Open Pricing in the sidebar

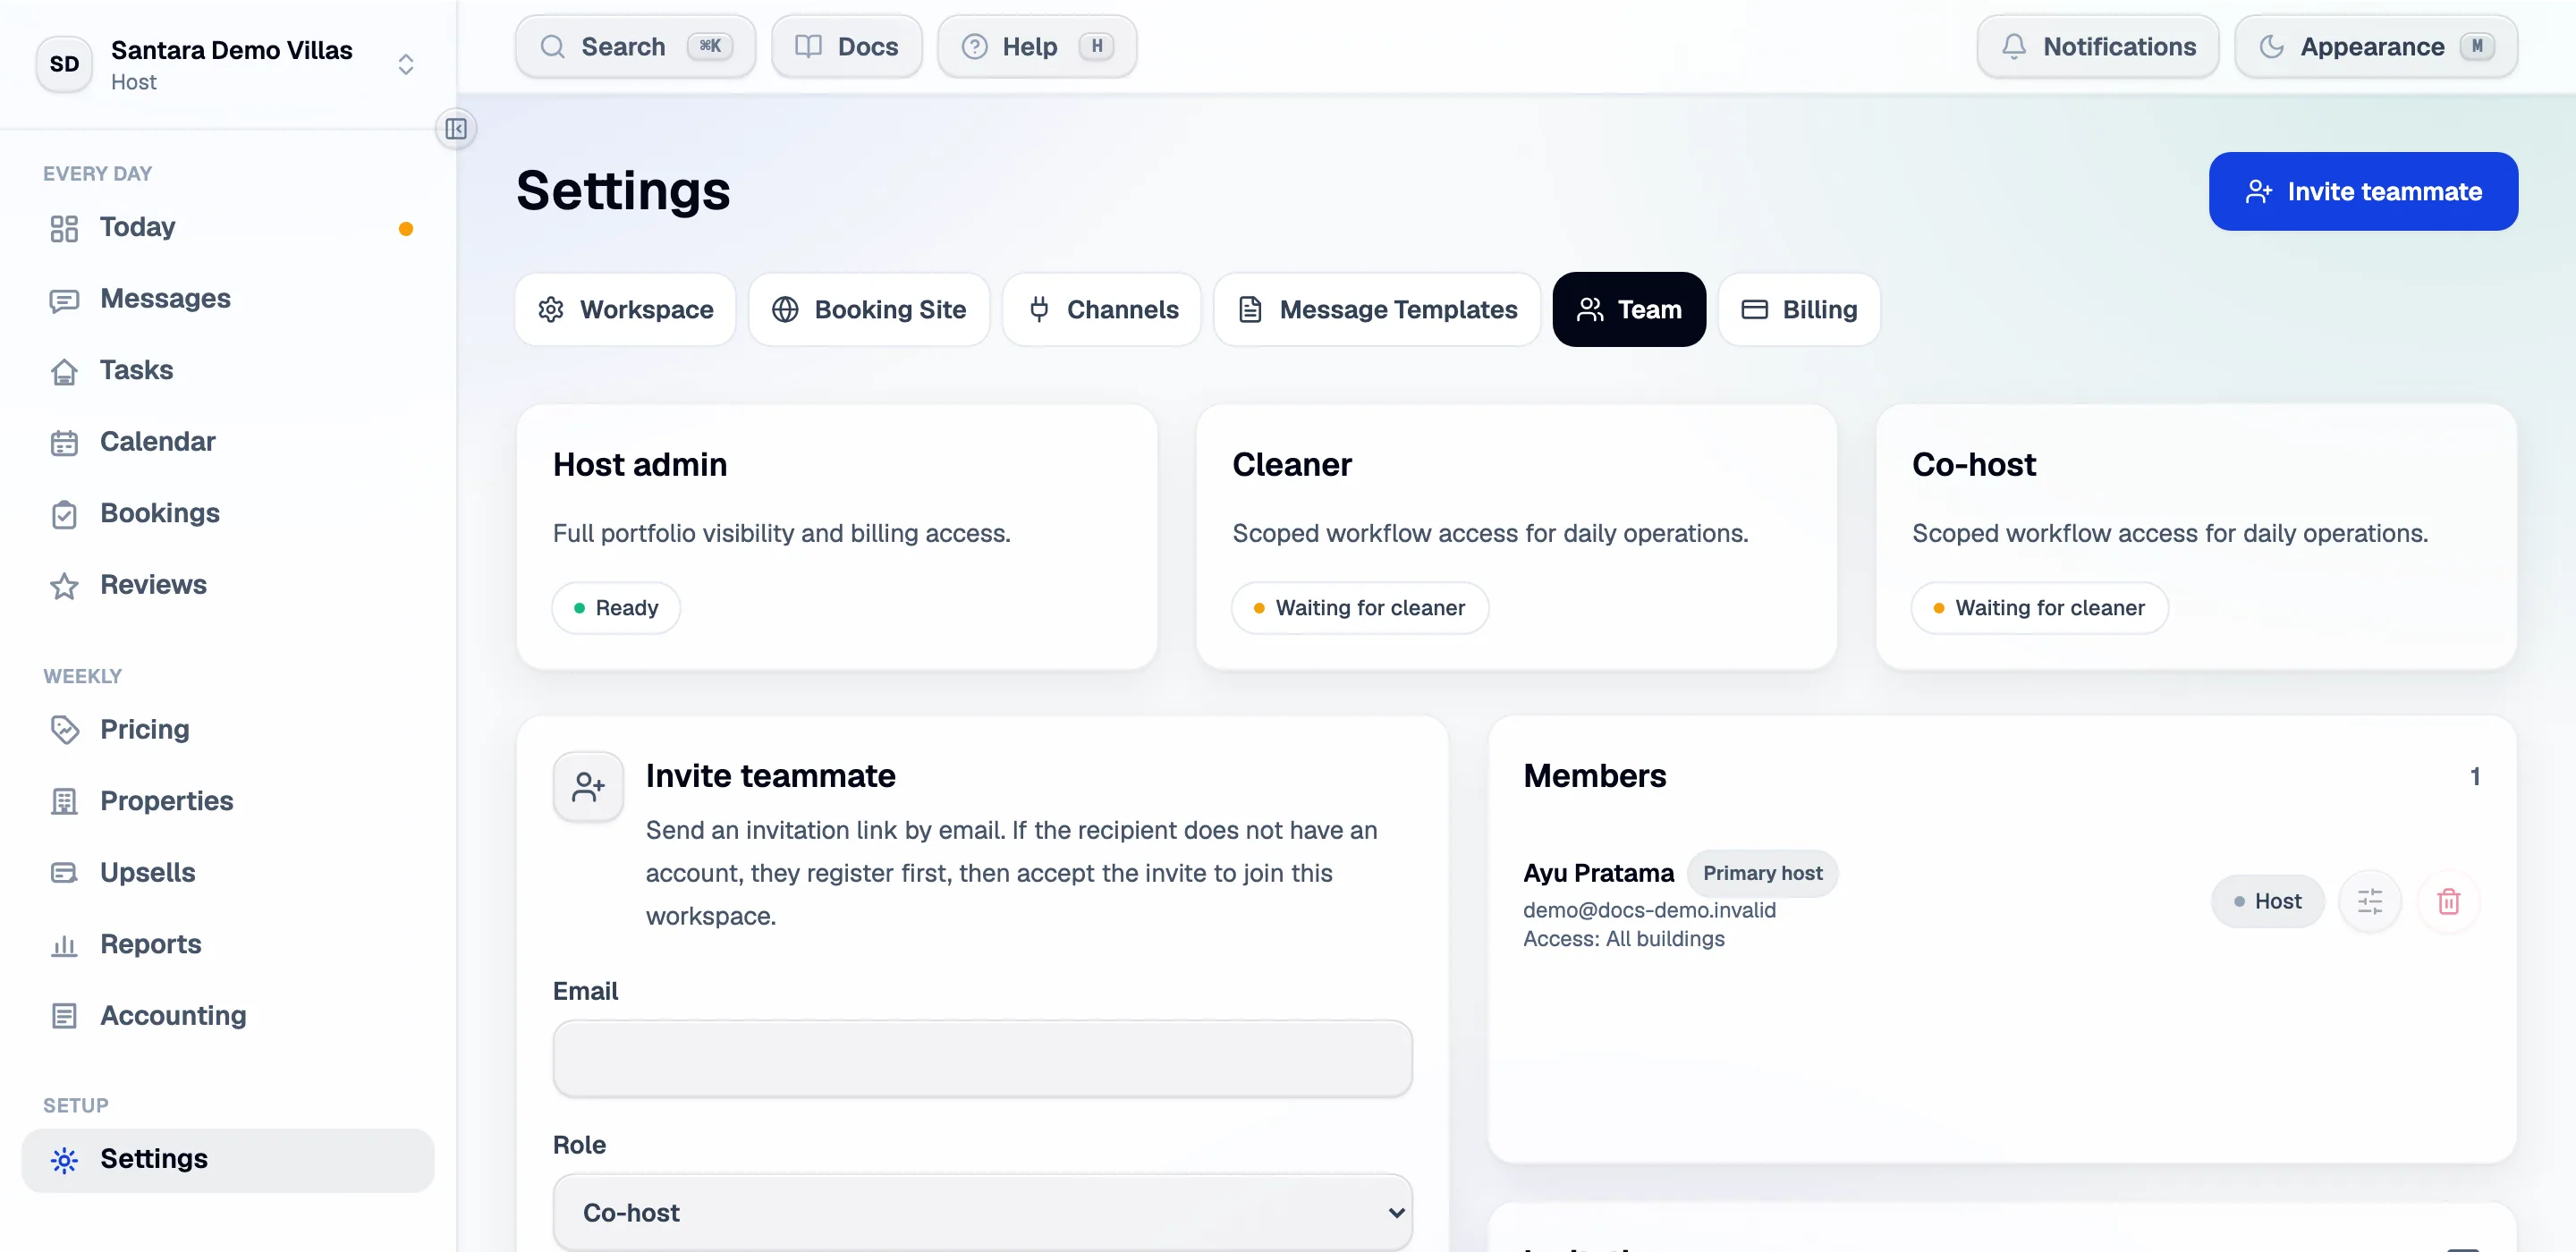pyautogui.click(x=228, y=729)
